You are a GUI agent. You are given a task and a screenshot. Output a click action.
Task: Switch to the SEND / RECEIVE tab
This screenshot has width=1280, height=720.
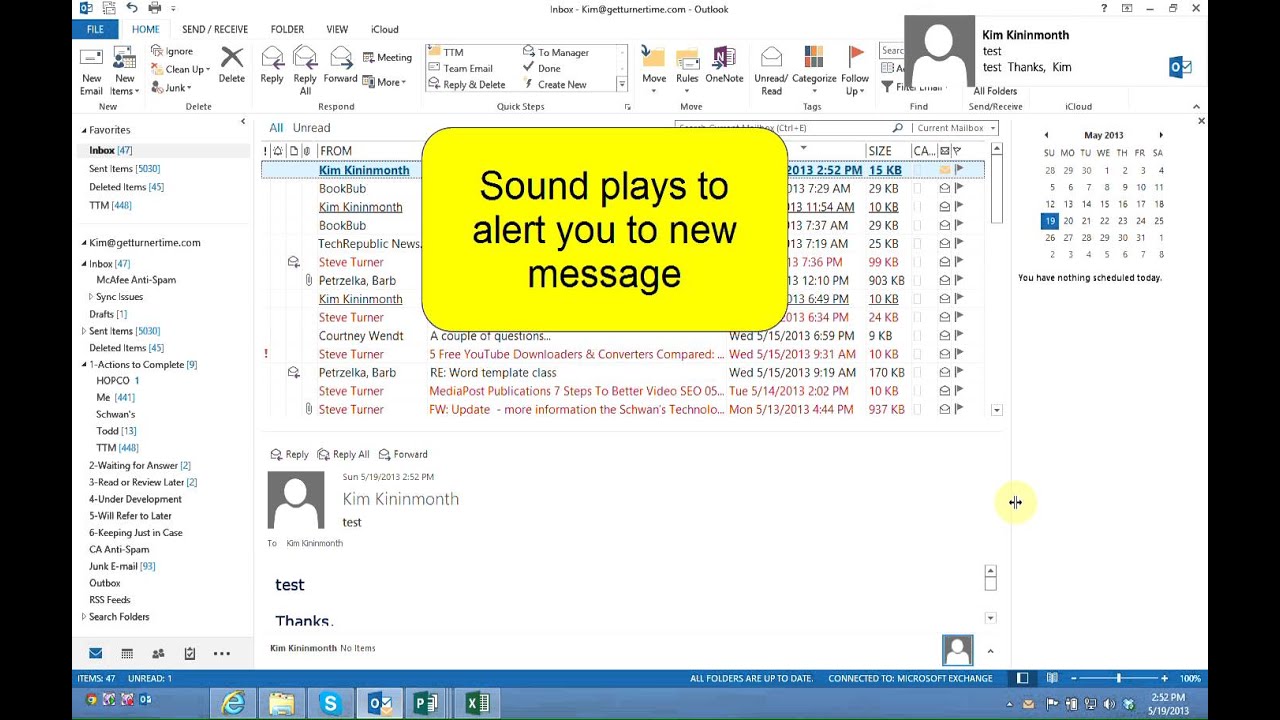pos(215,29)
